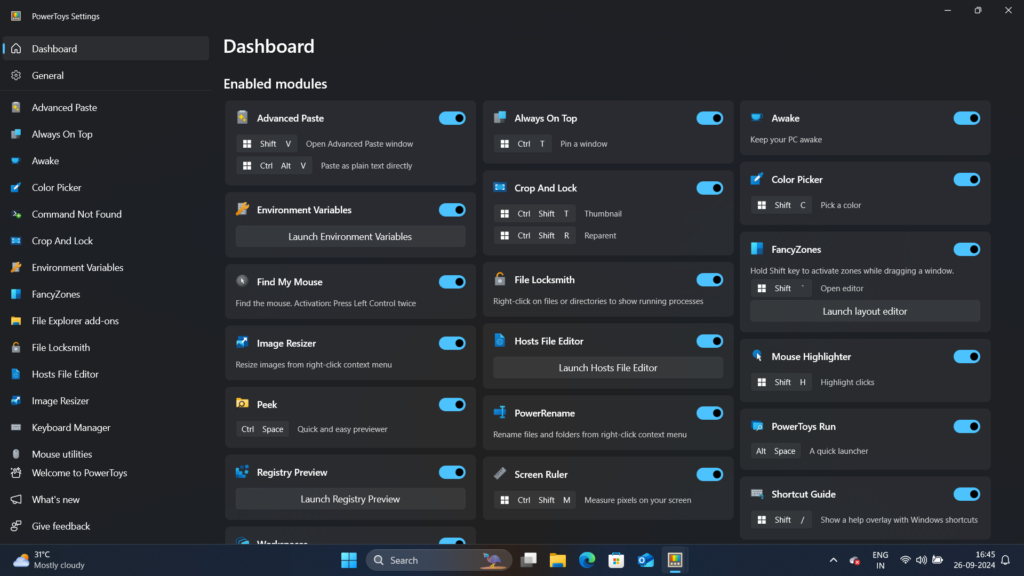
Task: Open the notification bell in taskbar
Action: tap(1006, 560)
